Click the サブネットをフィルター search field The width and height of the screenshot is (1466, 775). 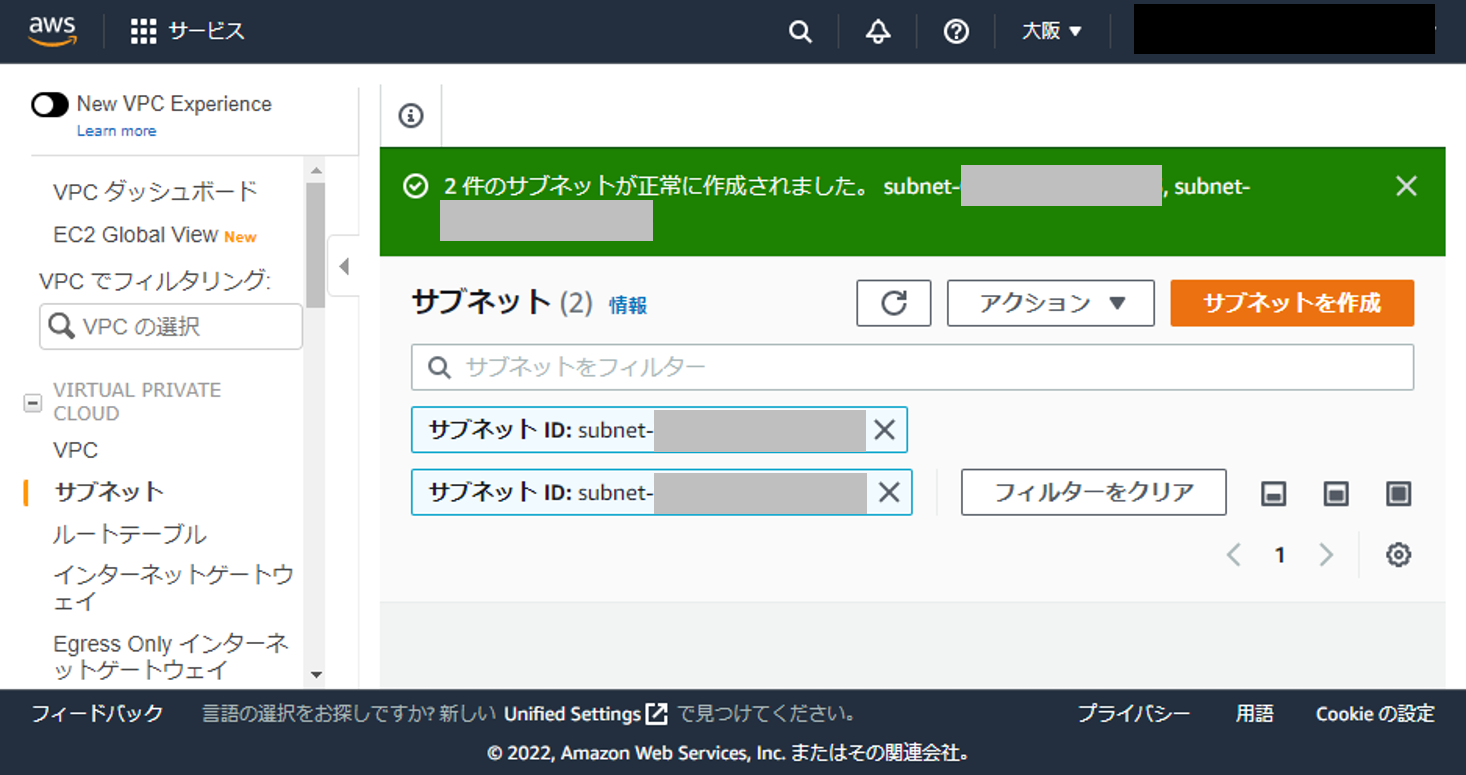(x=912, y=367)
